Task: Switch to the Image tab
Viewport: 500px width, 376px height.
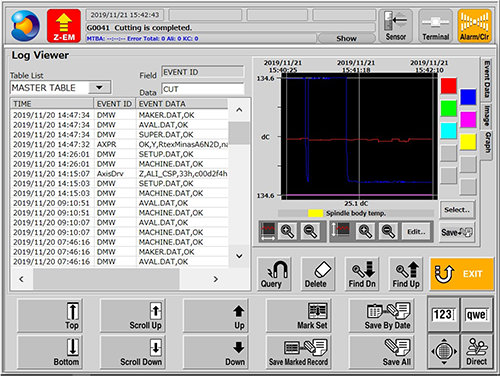Action: pyautogui.click(x=487, y=116)
